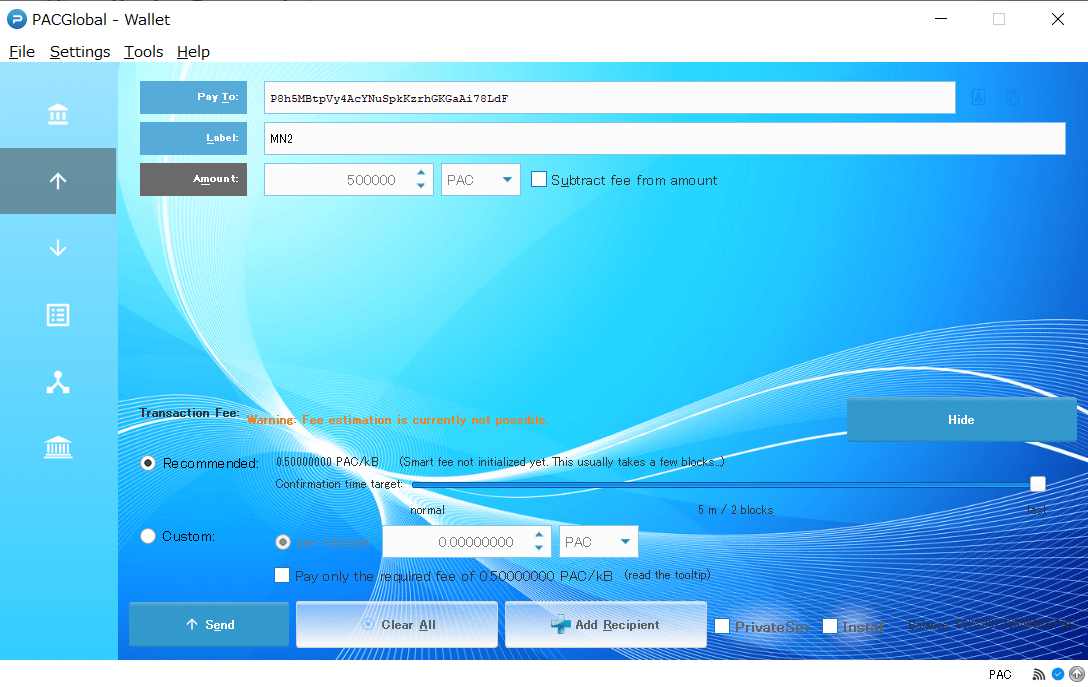Enable Subtract fee from amount checkbox

pyautogui.click(x=539, y=180)
